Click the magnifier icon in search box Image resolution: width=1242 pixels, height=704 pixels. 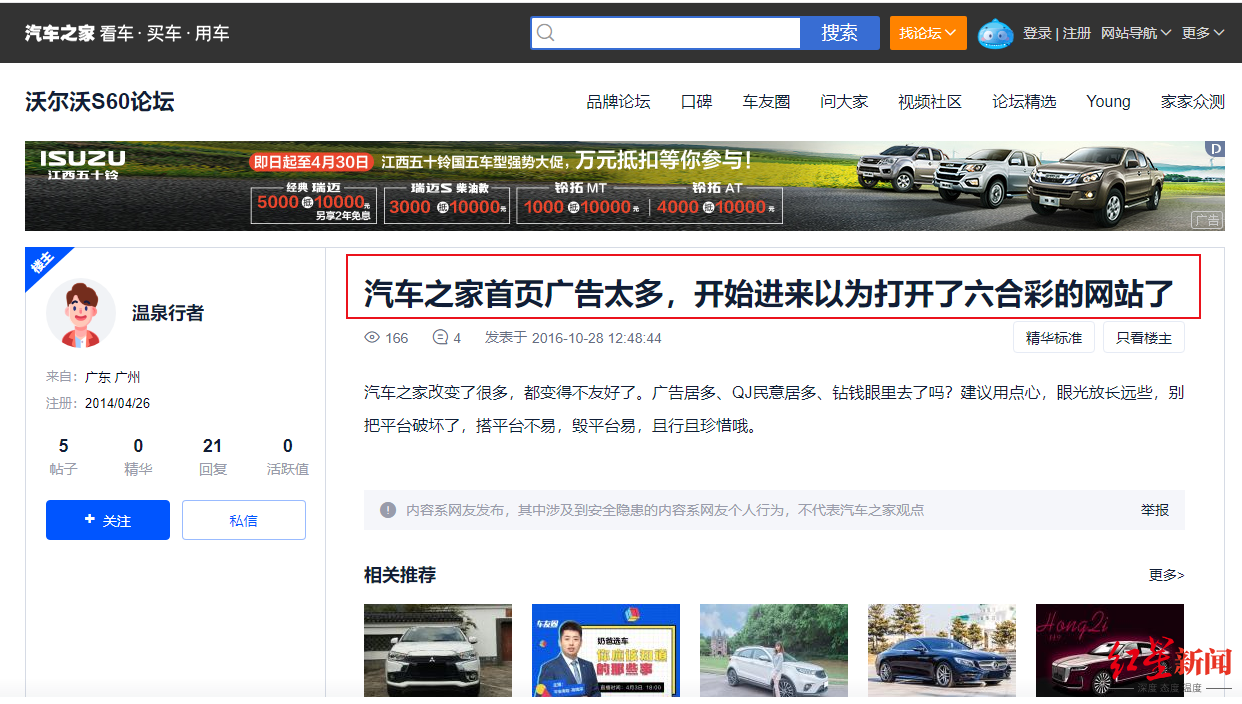click(x=546, y=33)
